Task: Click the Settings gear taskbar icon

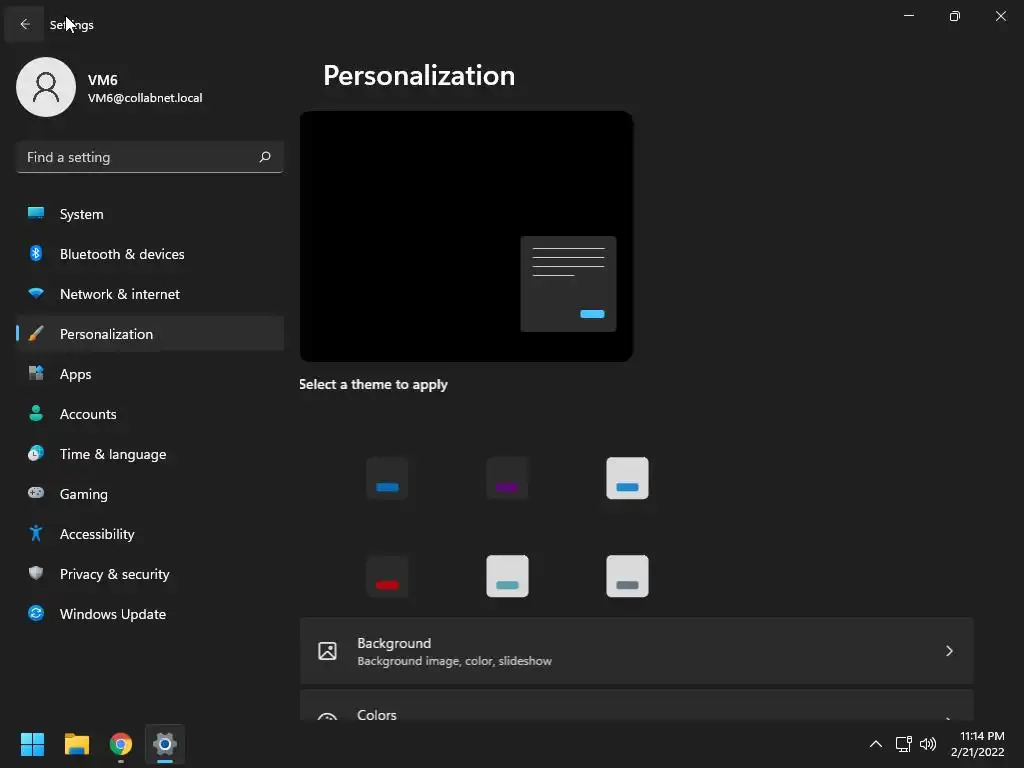Action: (x=165, y=744)
